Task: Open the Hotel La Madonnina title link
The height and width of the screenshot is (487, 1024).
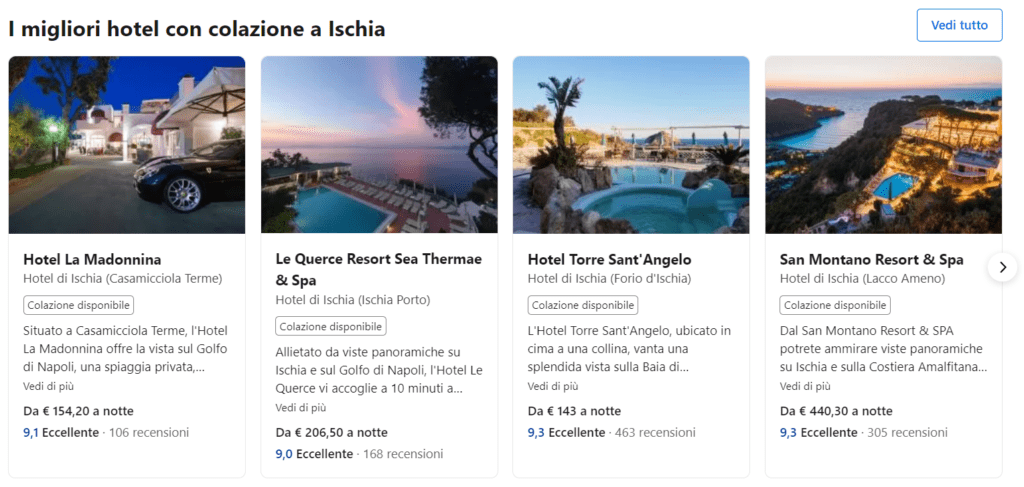Action: (x=92, y=260)
